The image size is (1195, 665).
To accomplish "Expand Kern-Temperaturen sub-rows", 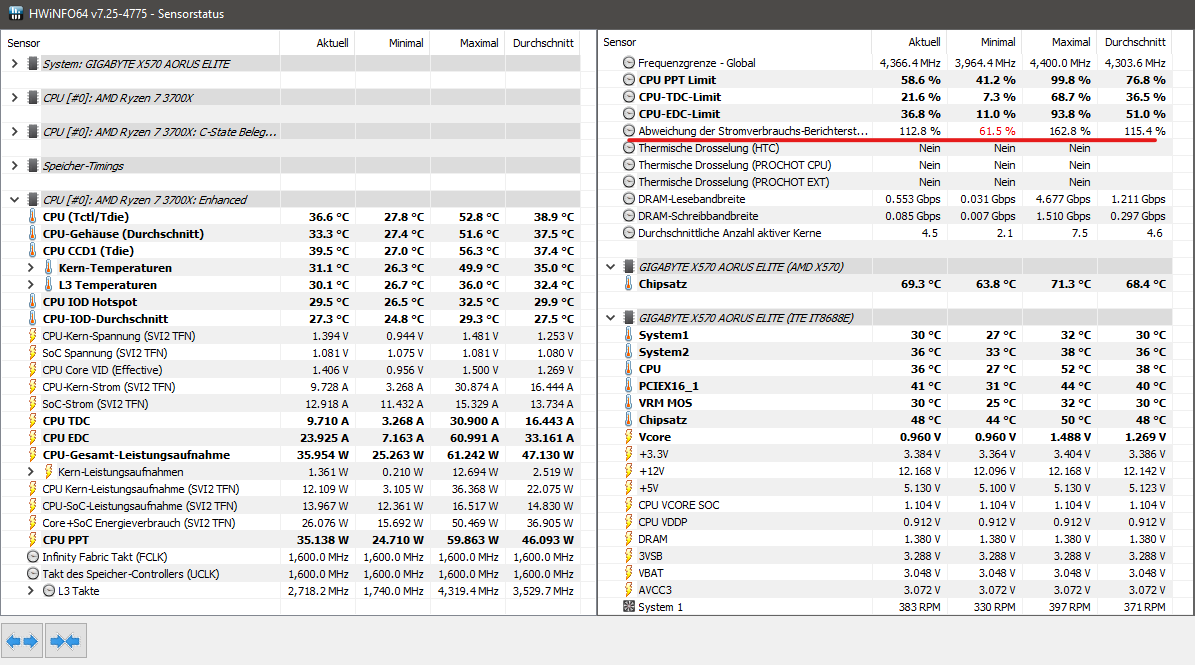I will pos(30,267).
